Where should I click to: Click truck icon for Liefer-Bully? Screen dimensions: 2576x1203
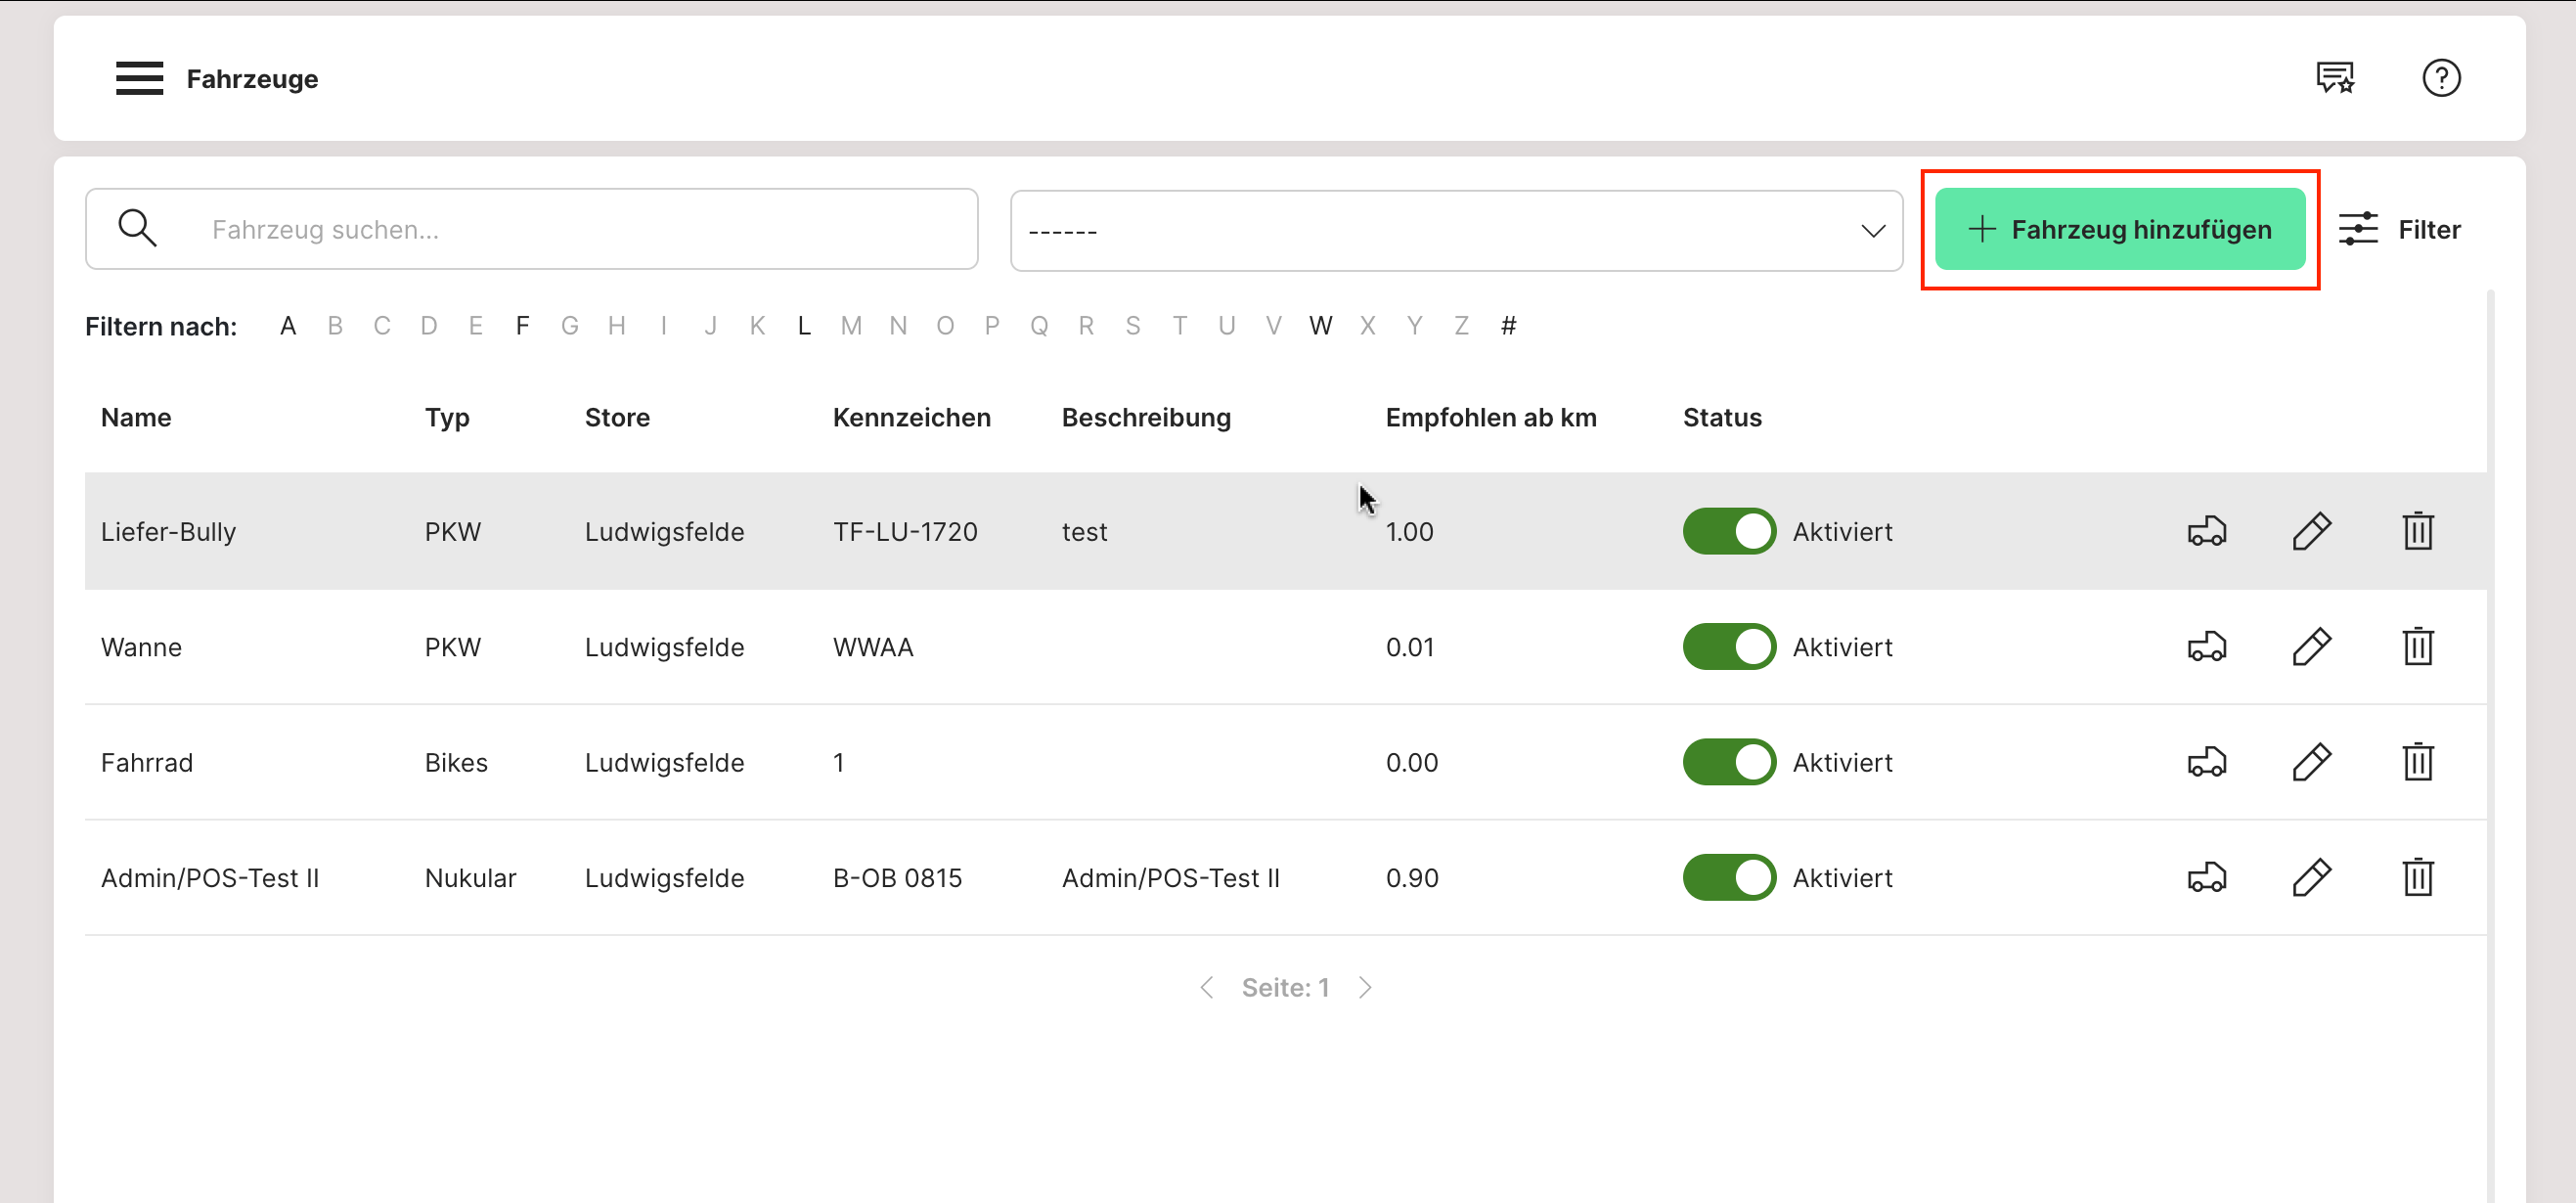(x=2206, y=531)
